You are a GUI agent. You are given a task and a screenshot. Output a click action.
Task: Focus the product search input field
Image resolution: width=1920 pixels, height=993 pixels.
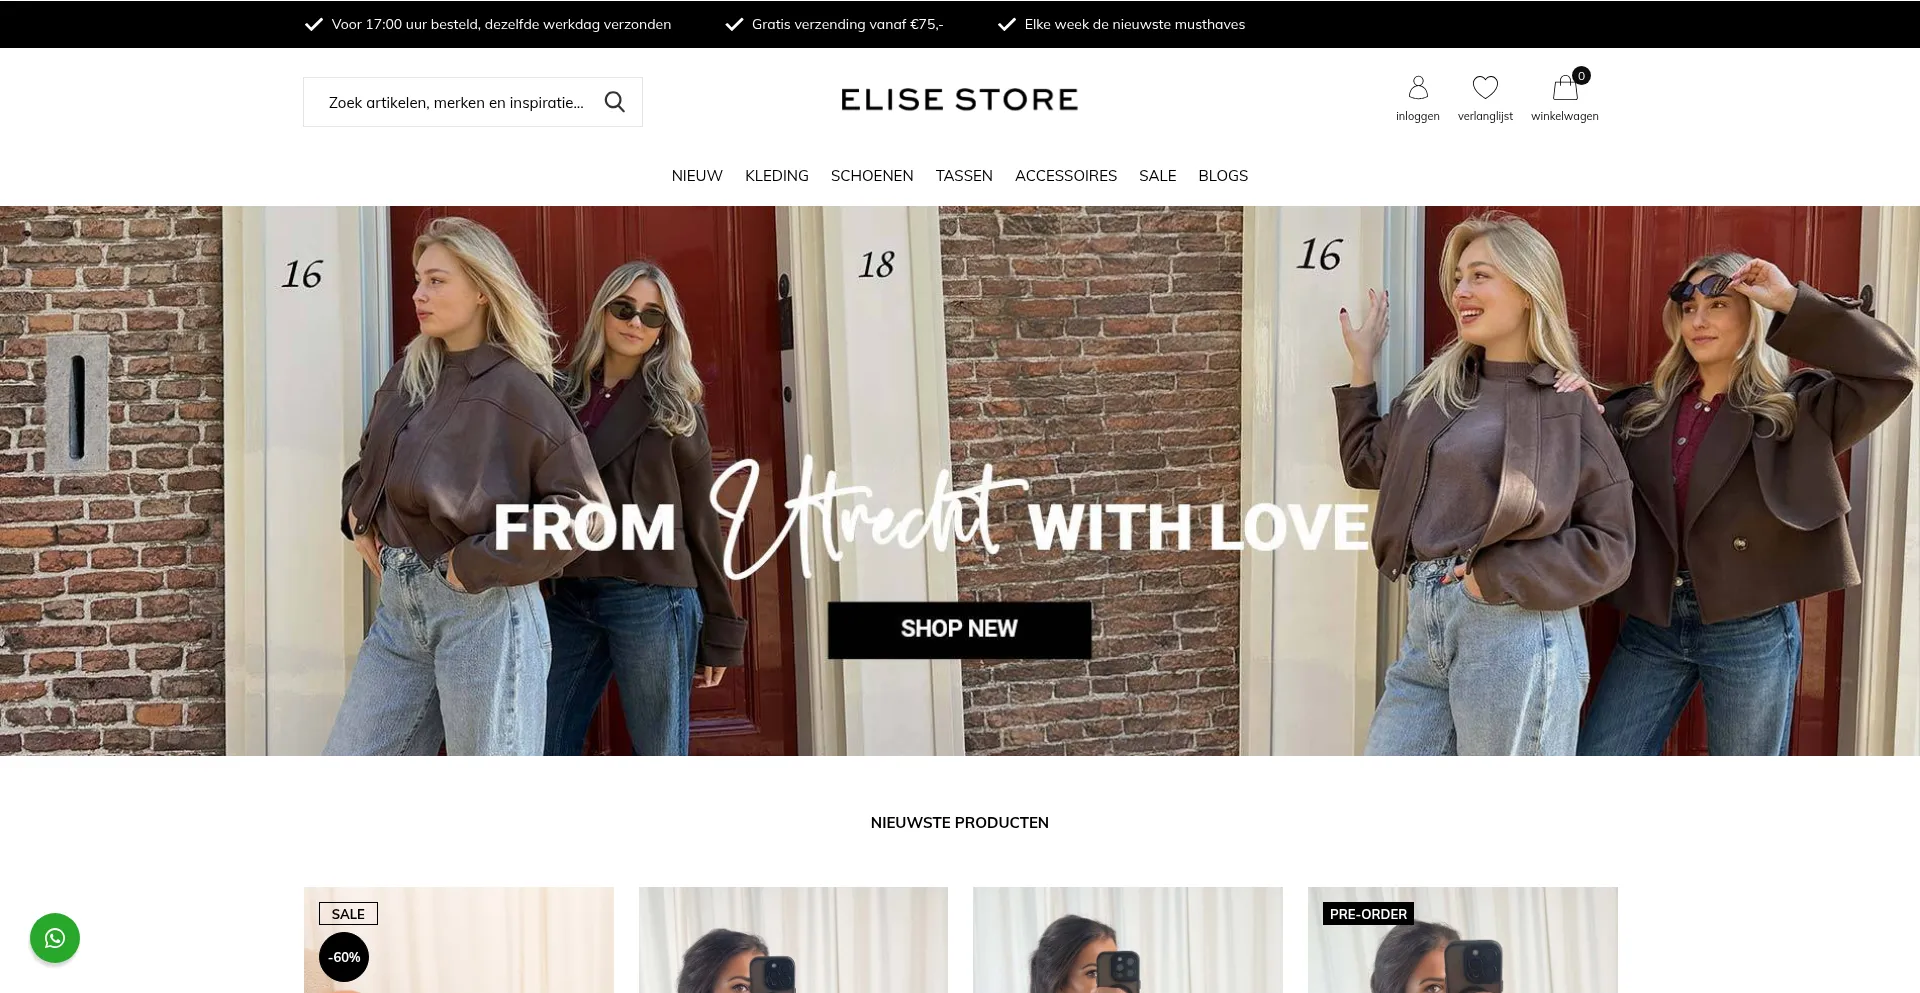456,102
